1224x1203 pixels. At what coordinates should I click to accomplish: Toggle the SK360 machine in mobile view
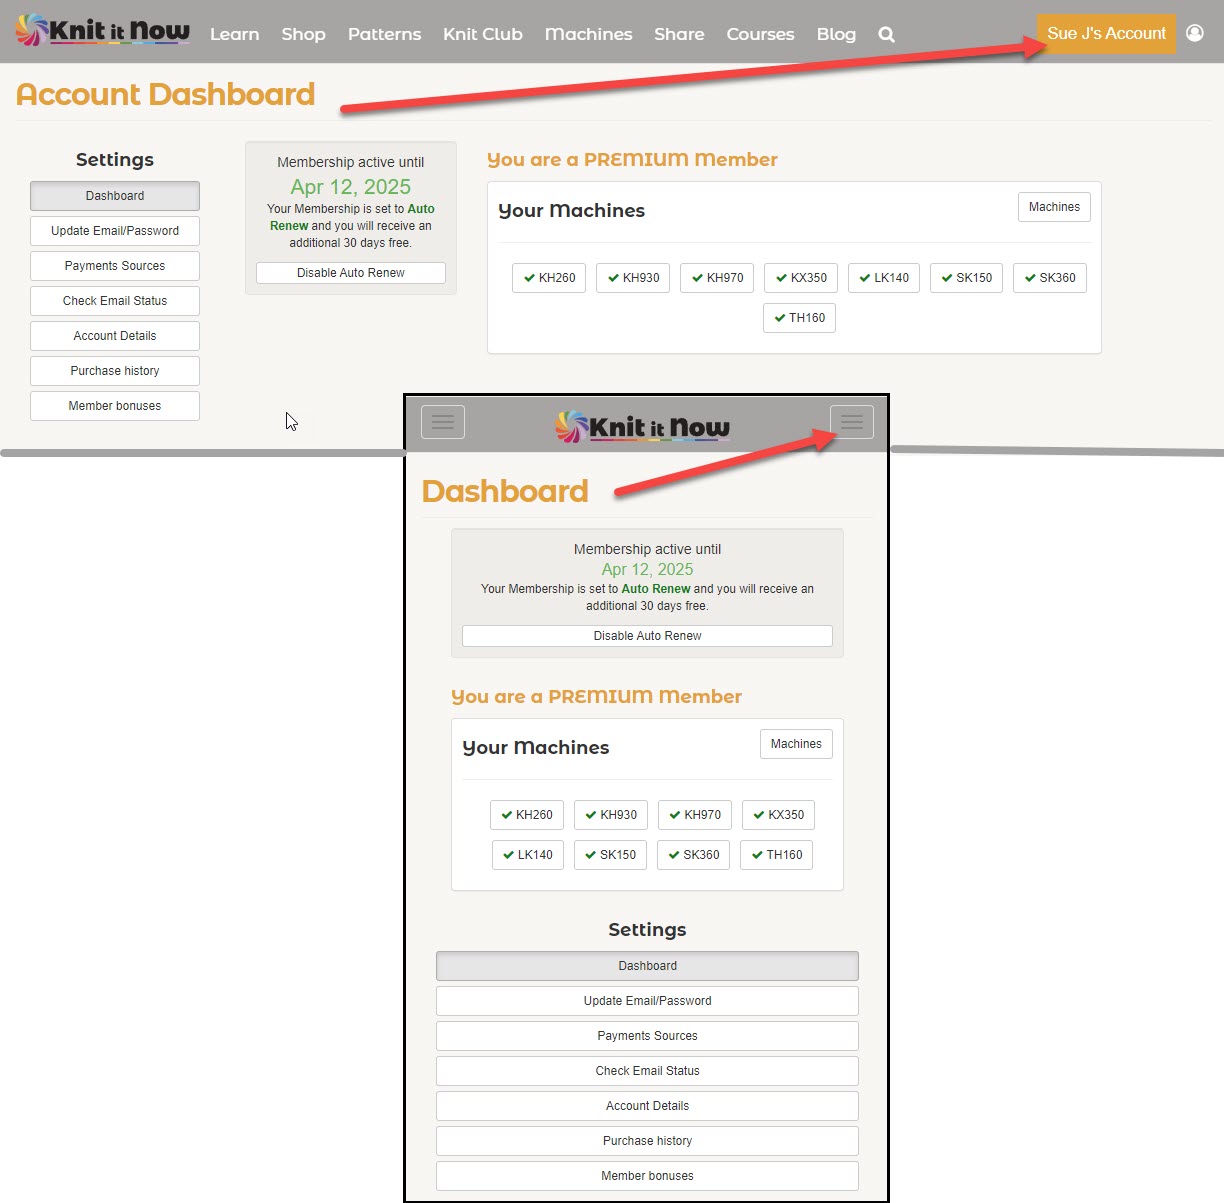tap(694, 855)
